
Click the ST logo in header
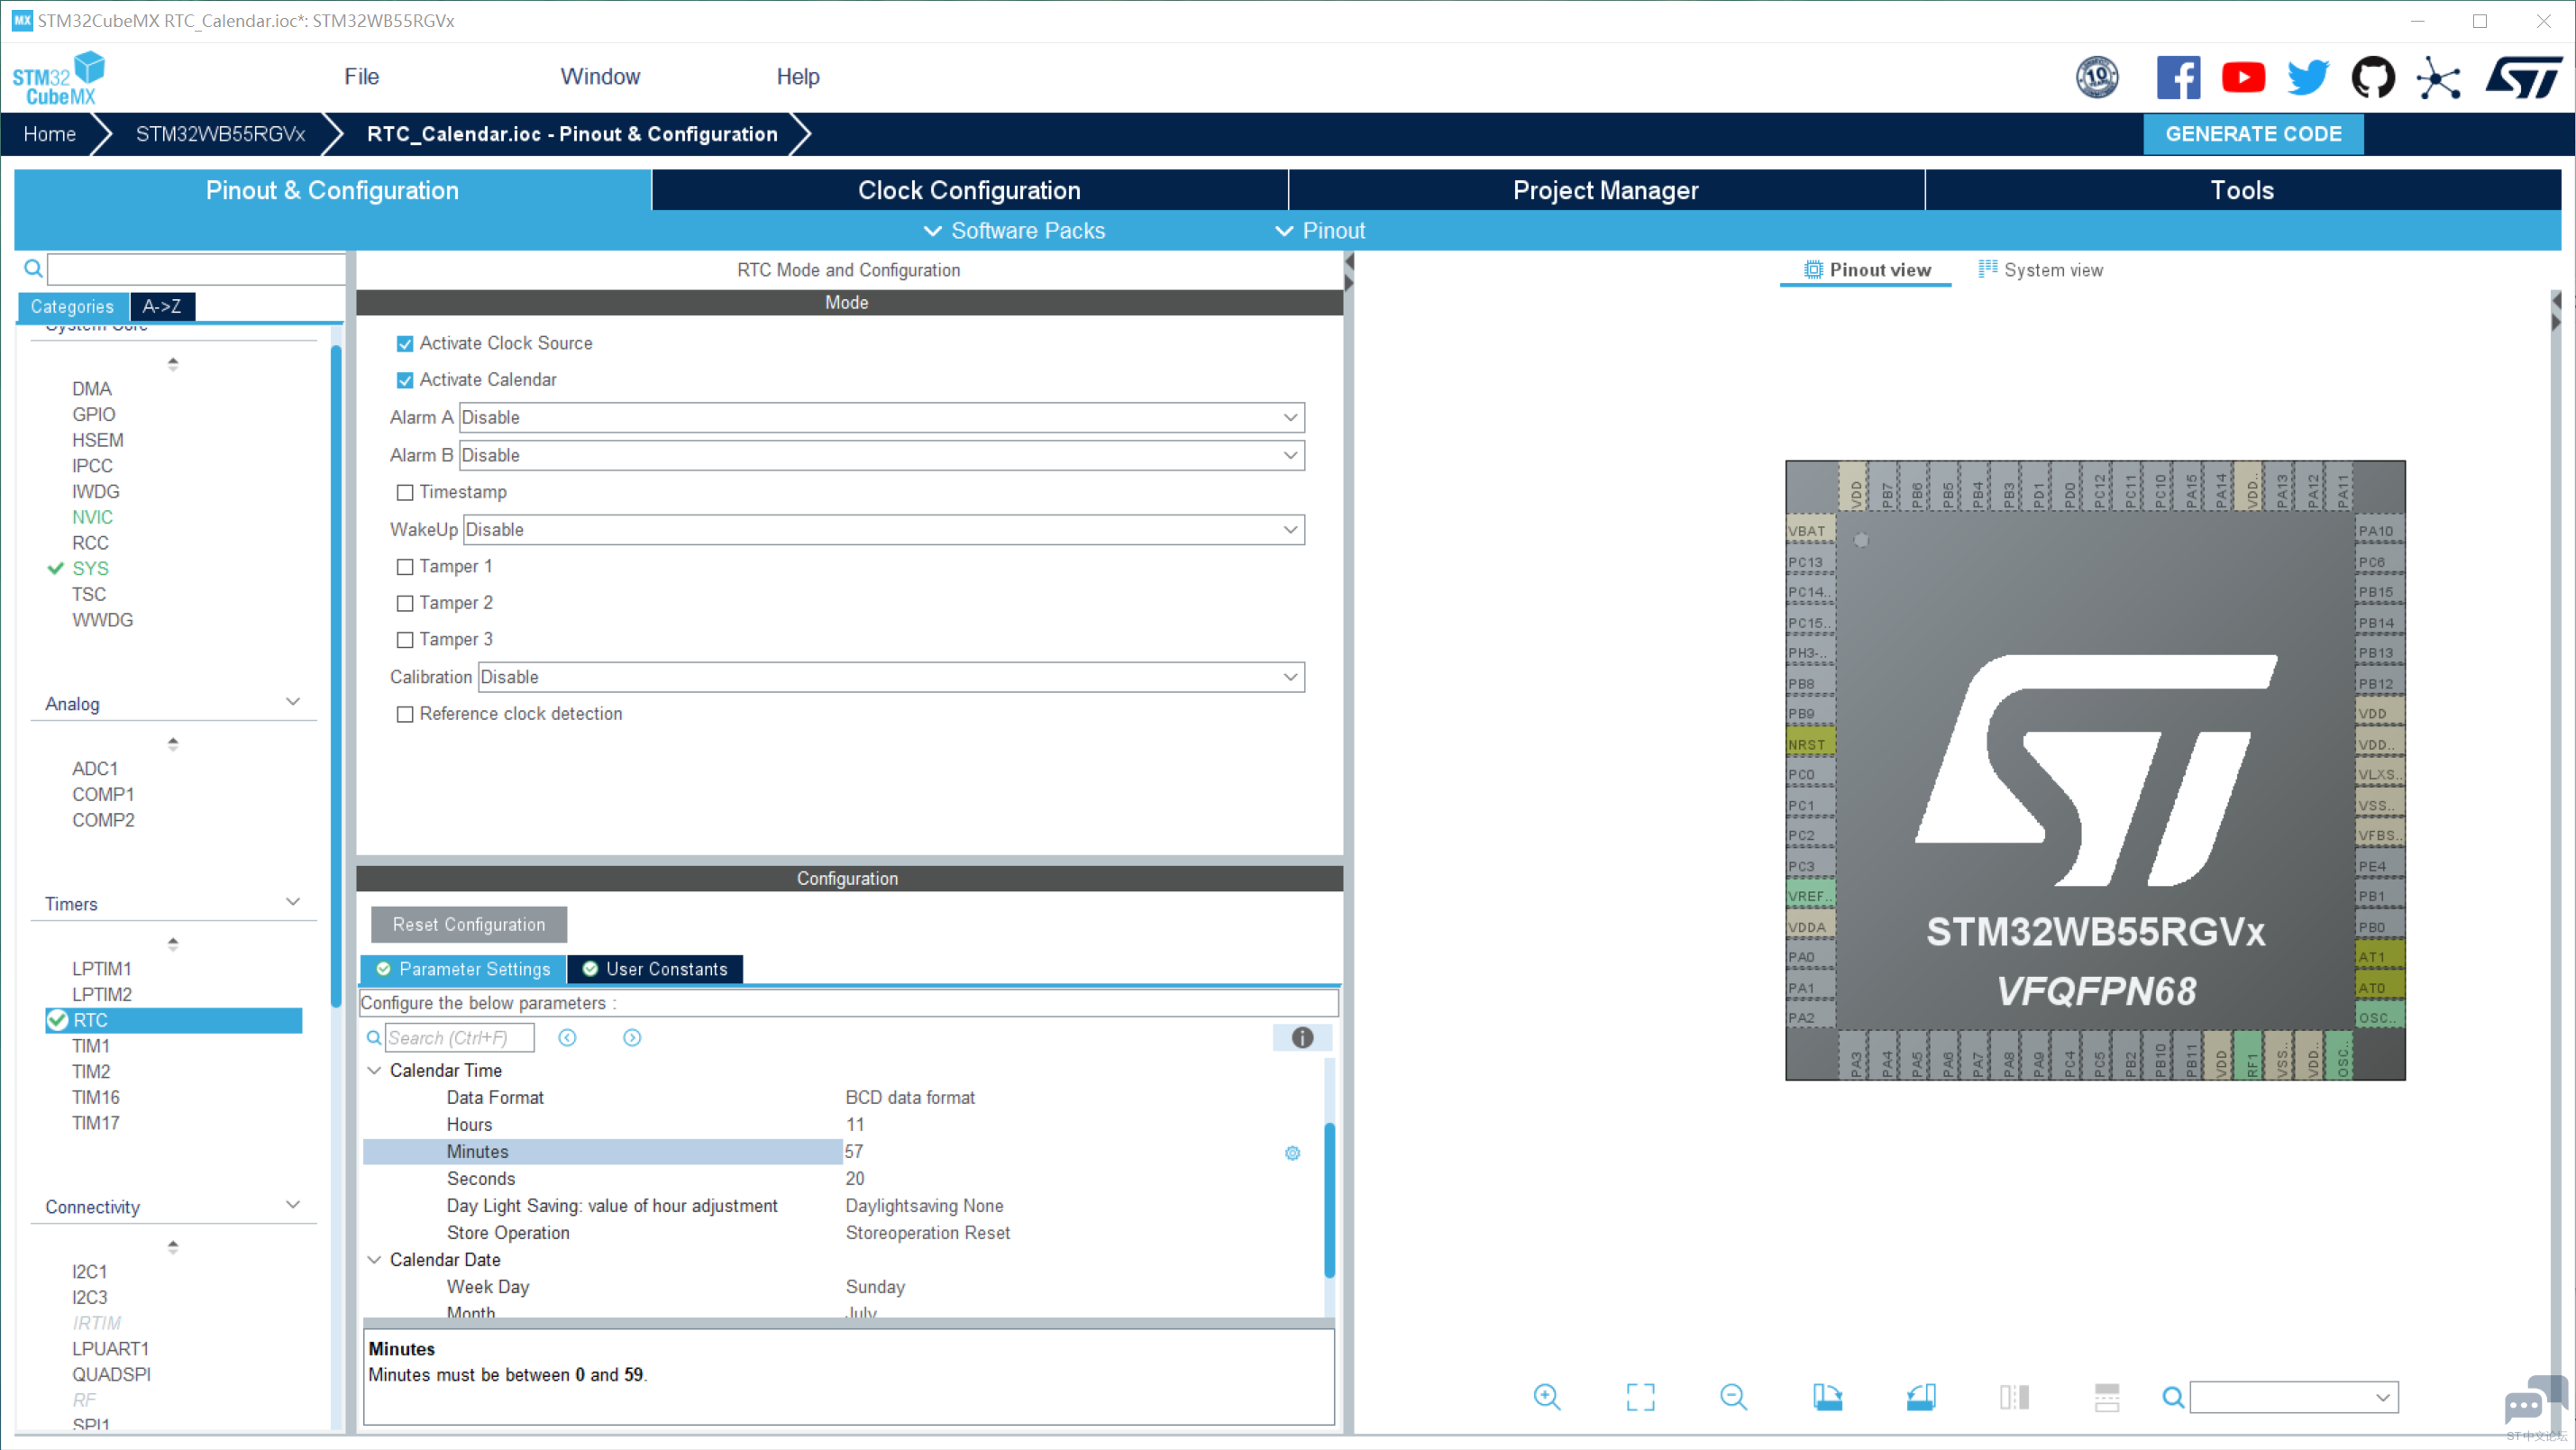[2523, 77]
